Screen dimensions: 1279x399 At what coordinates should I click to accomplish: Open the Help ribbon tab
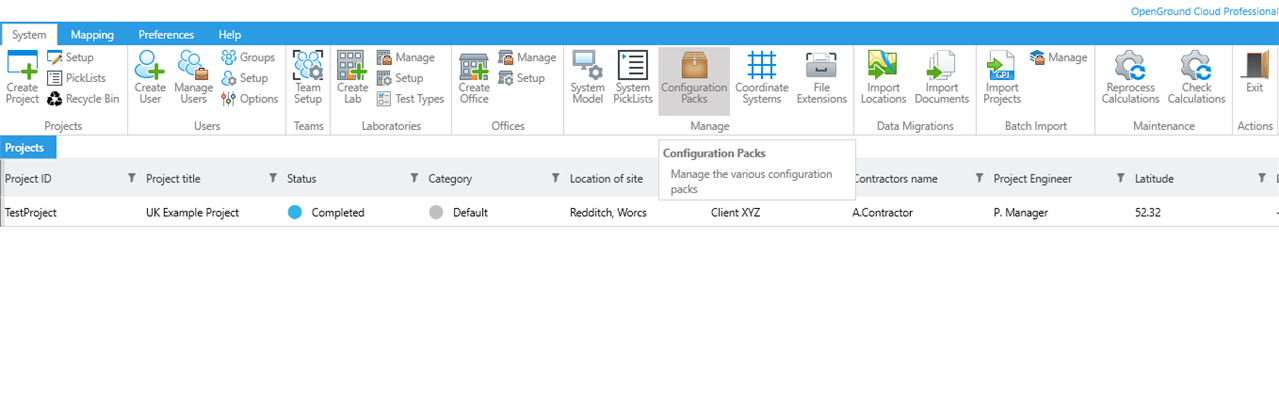pos(230,34)
